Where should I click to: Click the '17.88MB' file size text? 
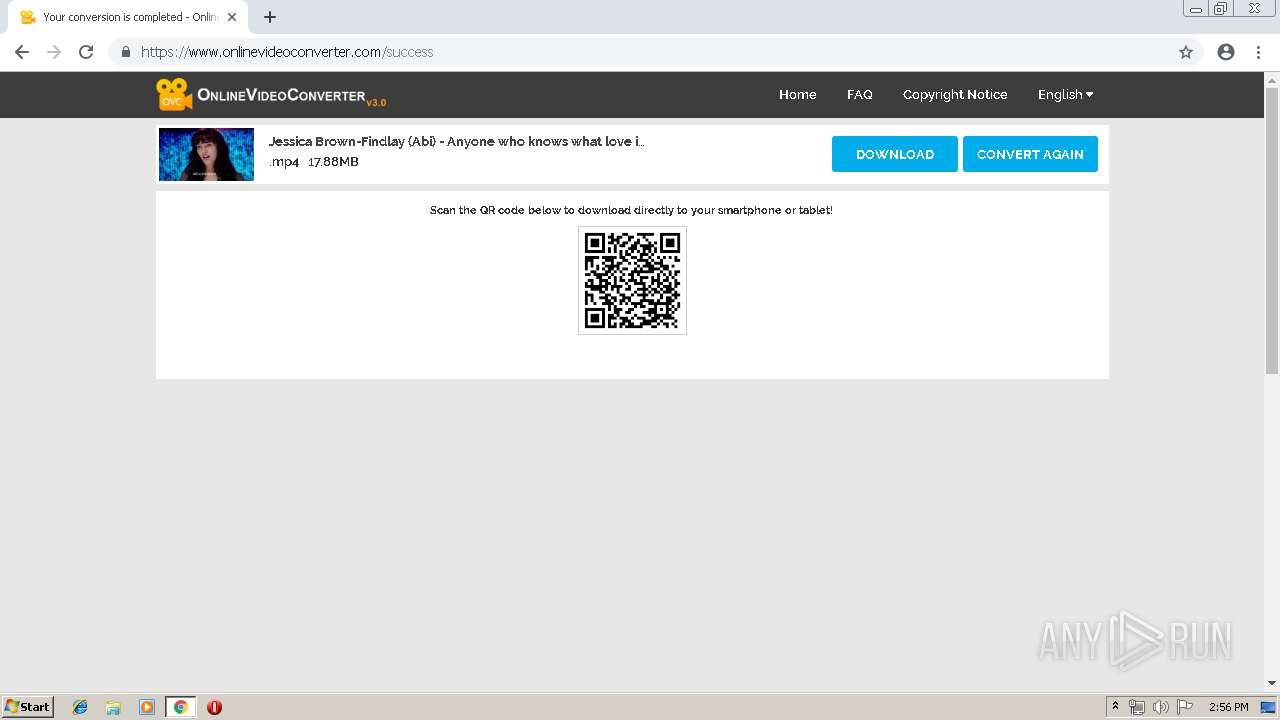coord(333,162)
